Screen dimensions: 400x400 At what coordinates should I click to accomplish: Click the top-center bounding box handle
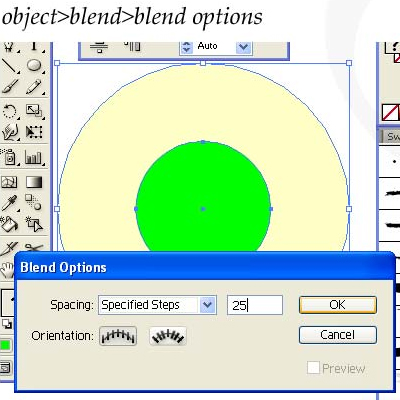tap(203, 63)
